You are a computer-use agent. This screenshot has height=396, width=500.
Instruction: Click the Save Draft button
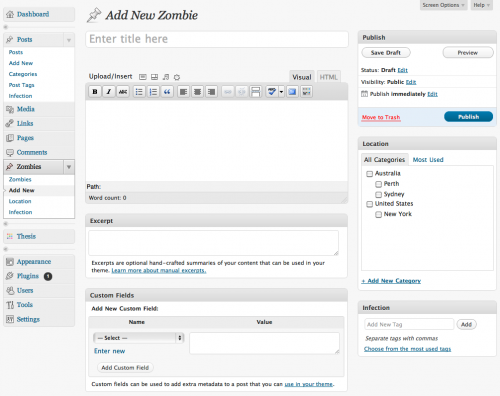(386, 53)
